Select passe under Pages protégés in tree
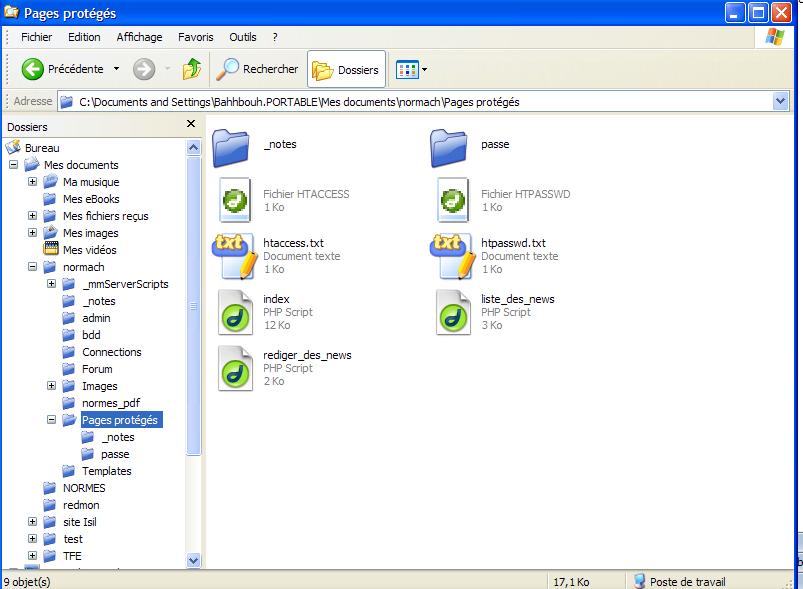The height and width of the screenshot is (589, 803). tap(115, 454)
